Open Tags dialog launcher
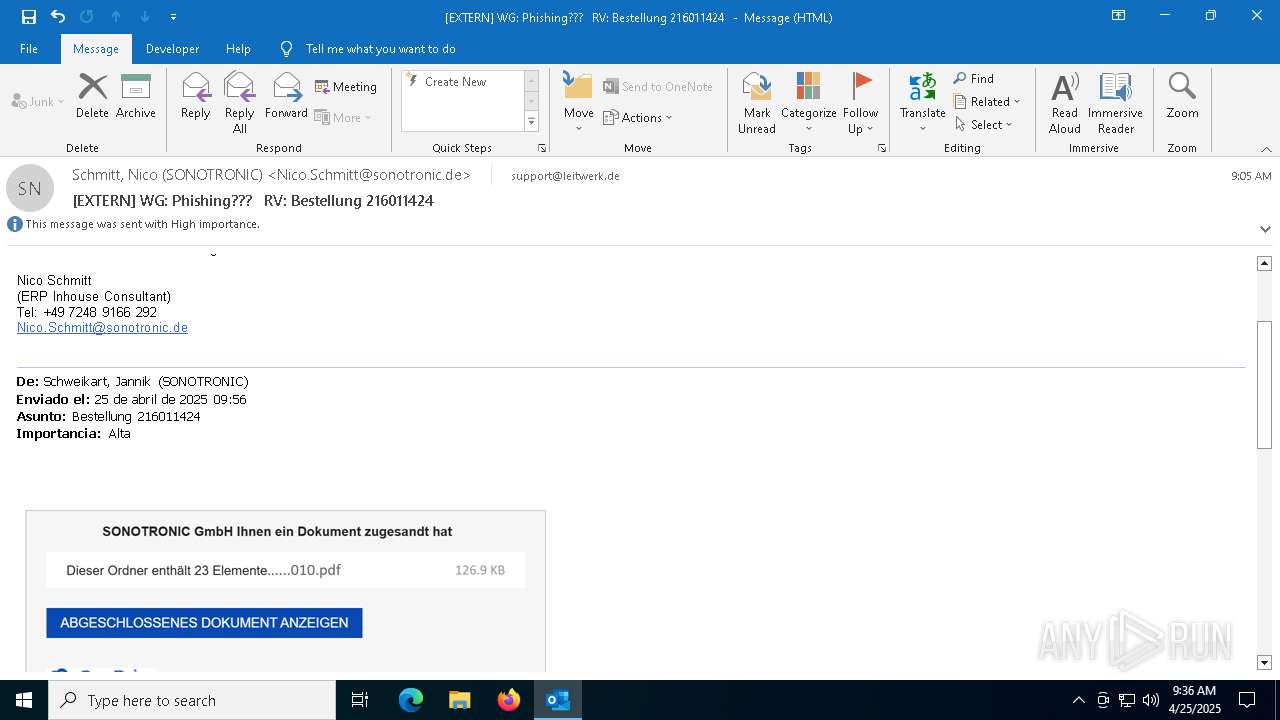Screen dimensions: 1280x720 [882, 148]
